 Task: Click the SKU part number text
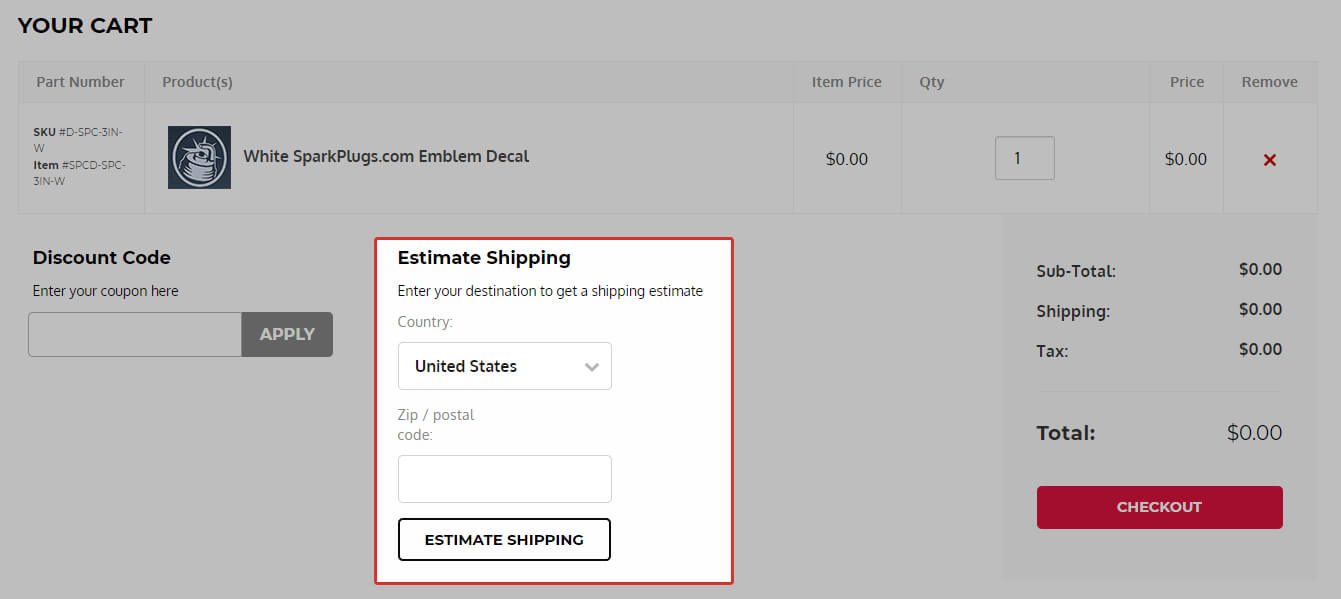click(x=78, y=140)
